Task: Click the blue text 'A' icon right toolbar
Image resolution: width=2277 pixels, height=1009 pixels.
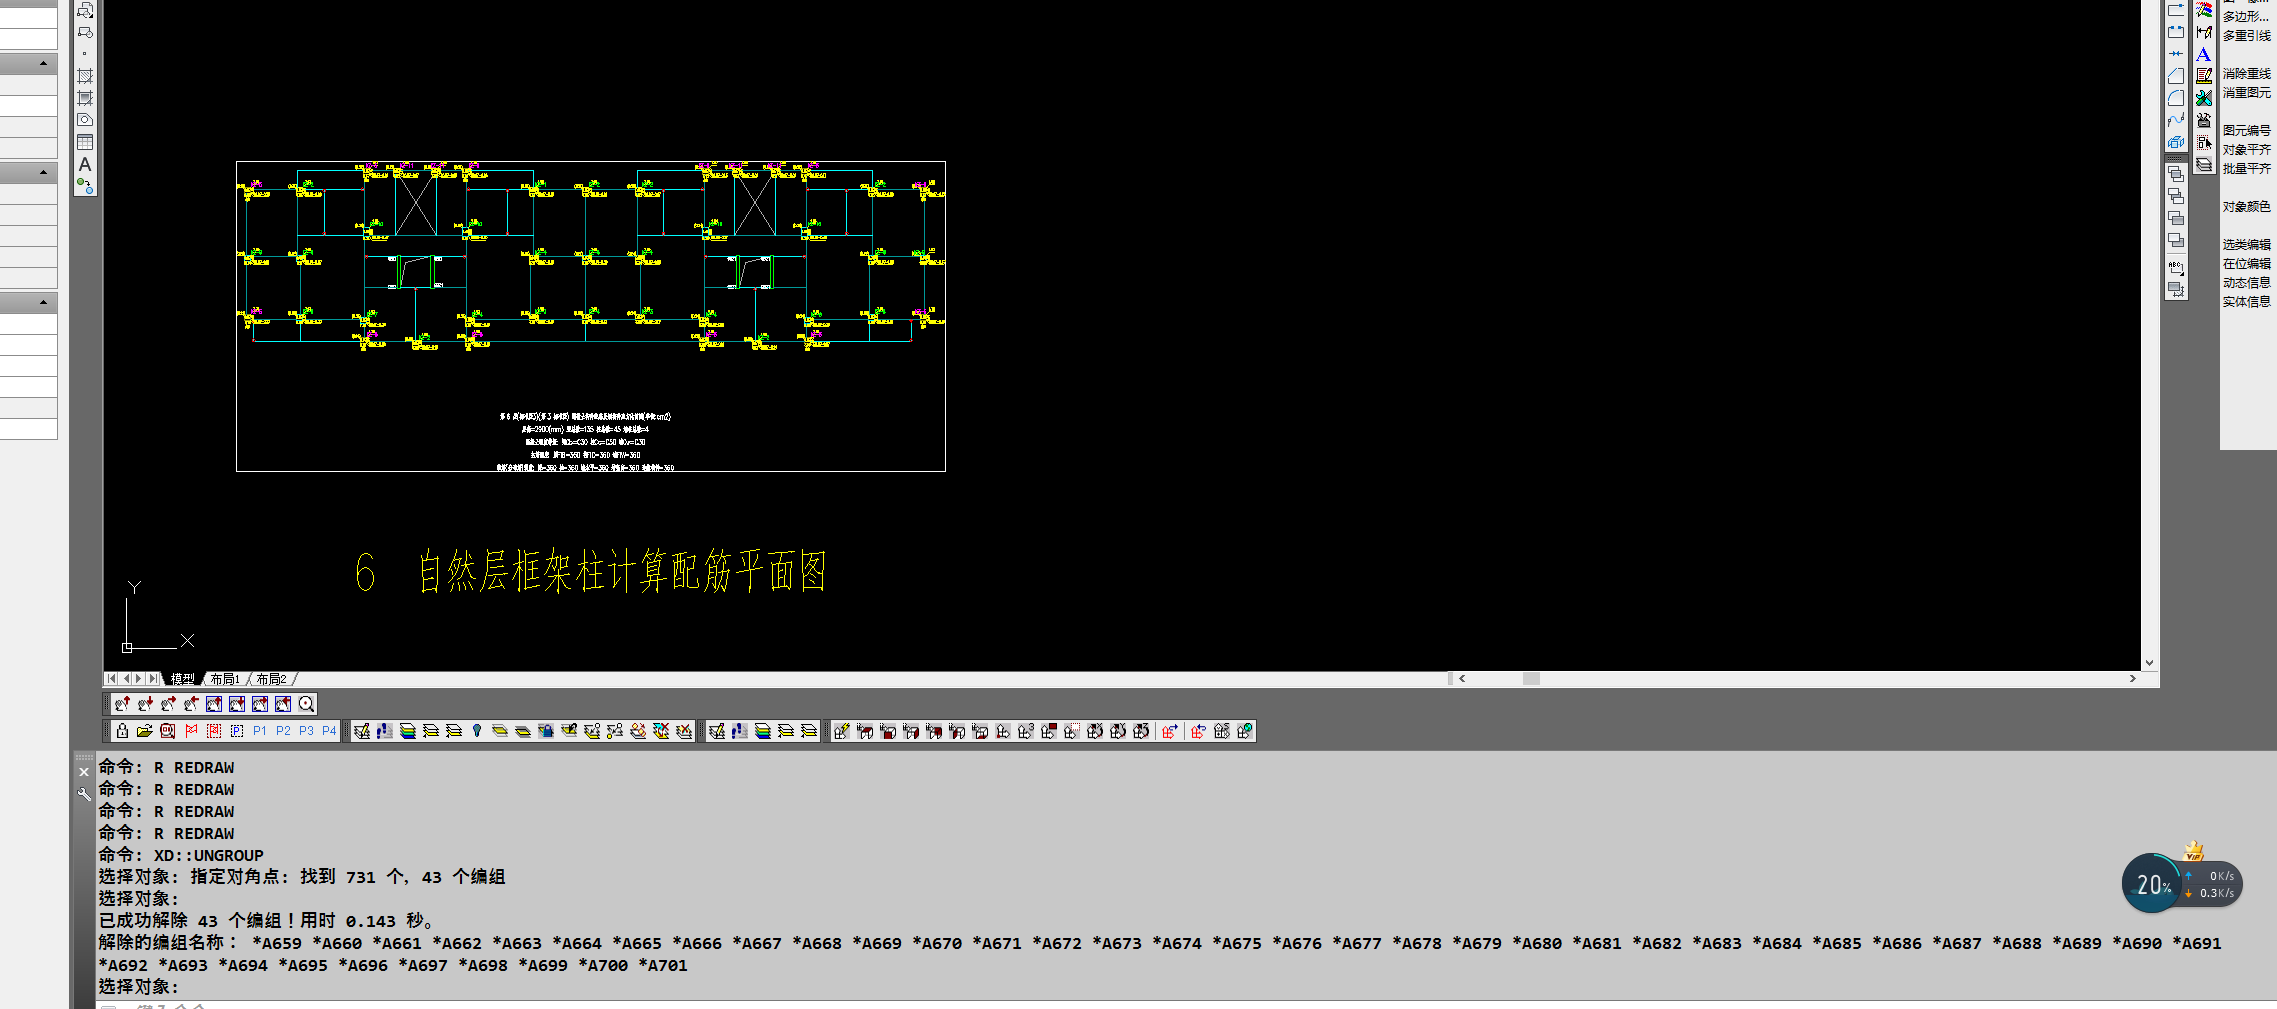Action: coord(2204,54)
